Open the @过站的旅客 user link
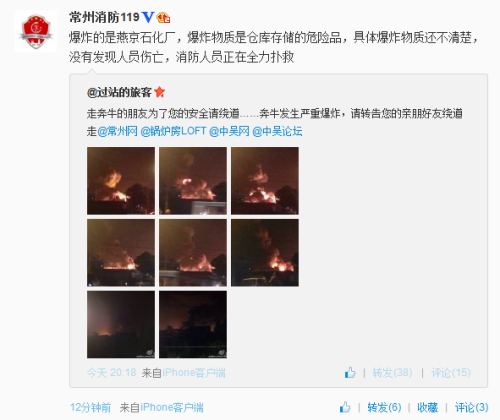 pos(119,92)
